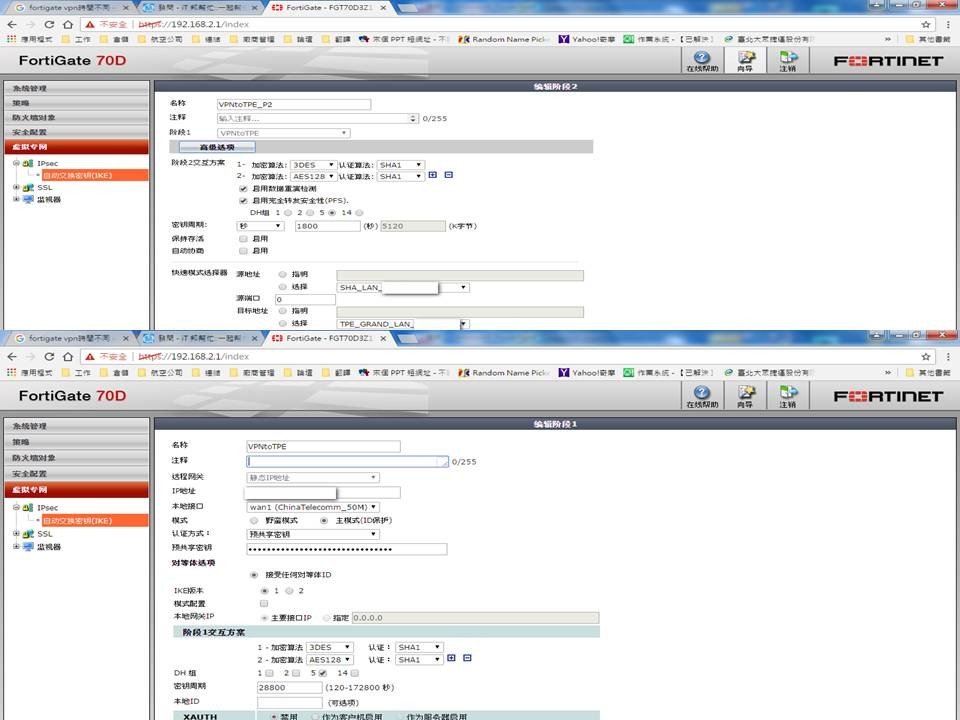Open 在线帮助 help icon on Phase 1 page
The width and height of the screenshot is (960, 720).
702,396
